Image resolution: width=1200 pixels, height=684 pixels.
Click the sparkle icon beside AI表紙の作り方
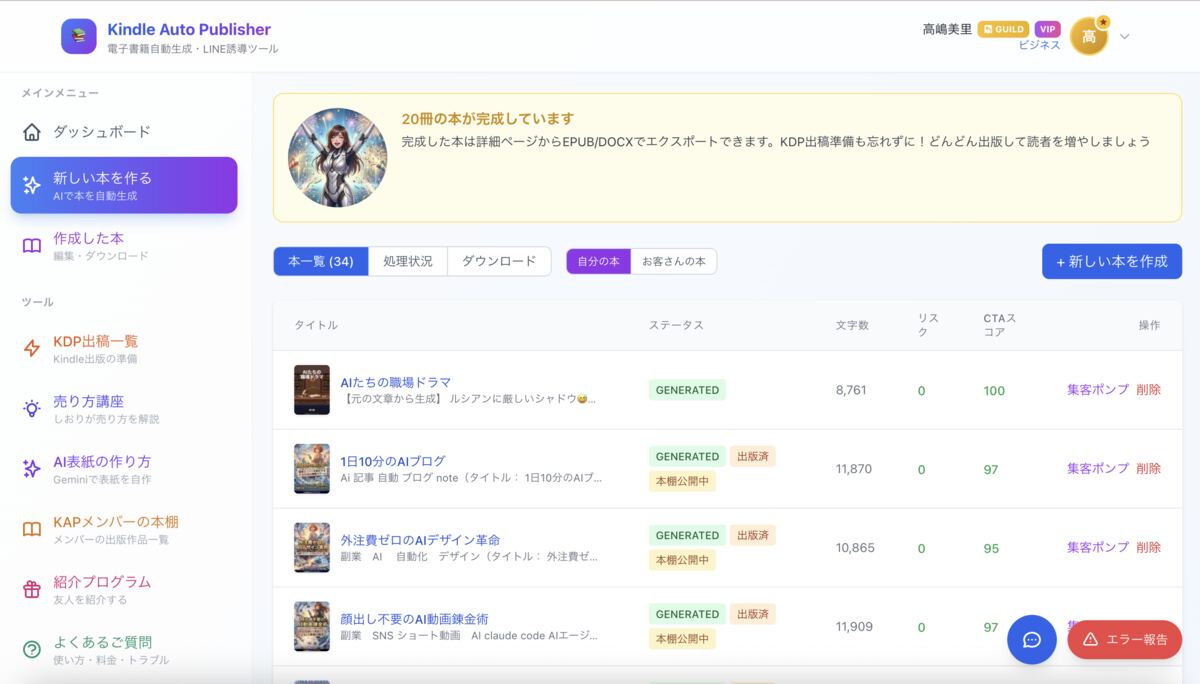(x=32, y=468)
